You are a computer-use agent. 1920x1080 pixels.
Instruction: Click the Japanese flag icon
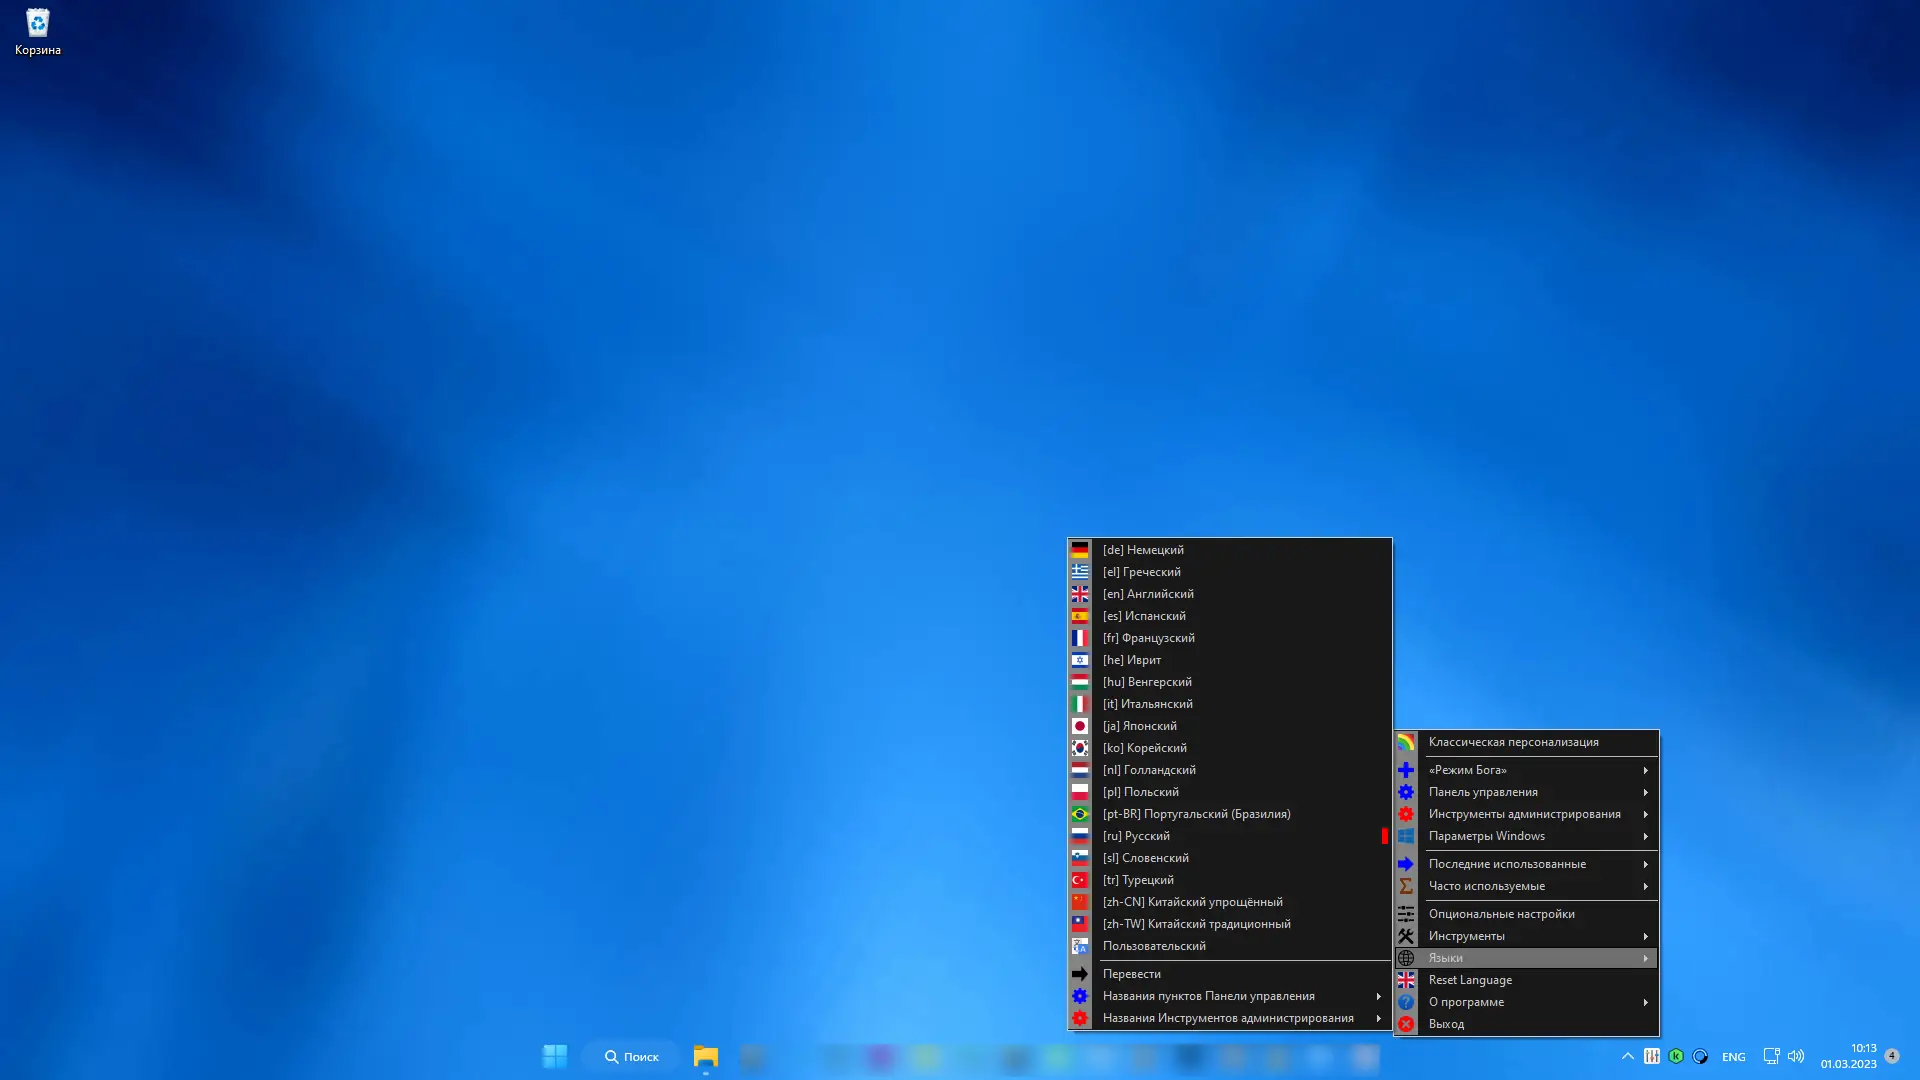pyautogui.click(x=1079, y=726)
